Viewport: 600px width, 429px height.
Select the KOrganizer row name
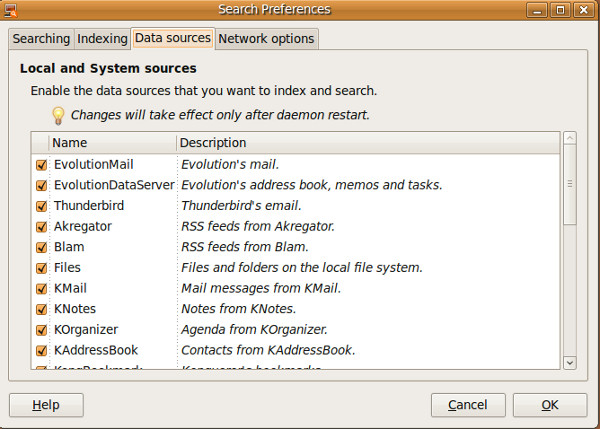[x=86, y=330]
